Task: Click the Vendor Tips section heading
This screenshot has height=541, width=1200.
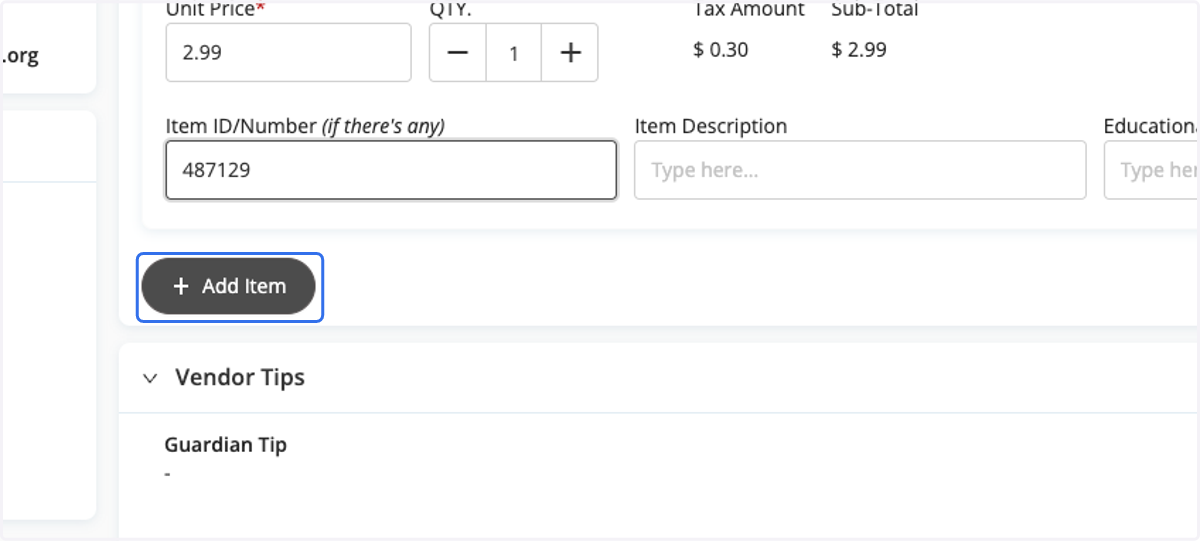Action: [x=240, y=377]
